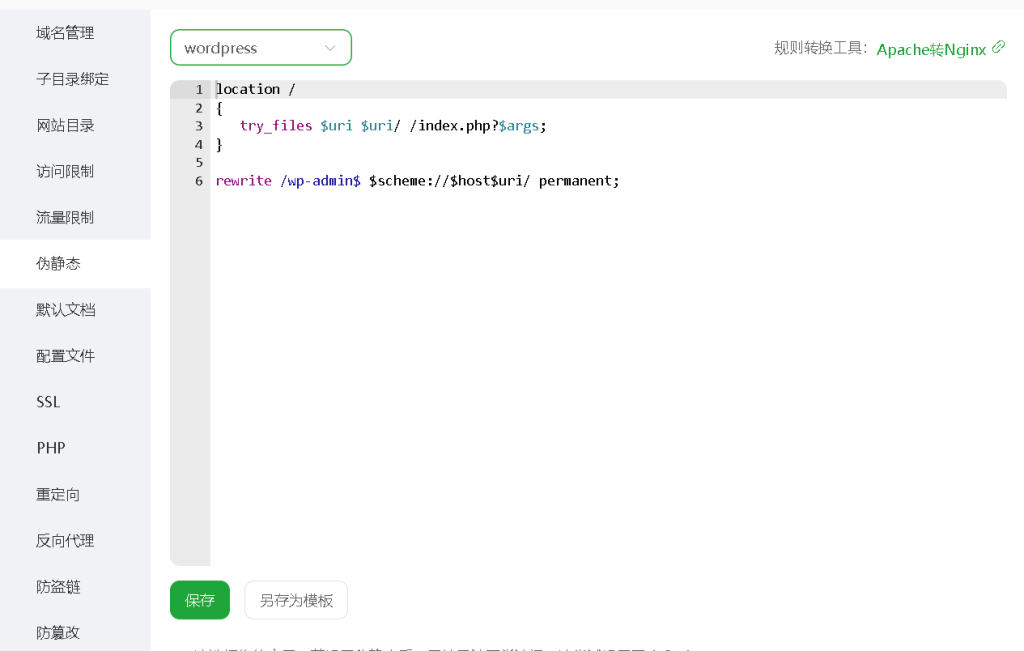Open the wordpress rewrite template dropdown

click(x=260, y=48)
